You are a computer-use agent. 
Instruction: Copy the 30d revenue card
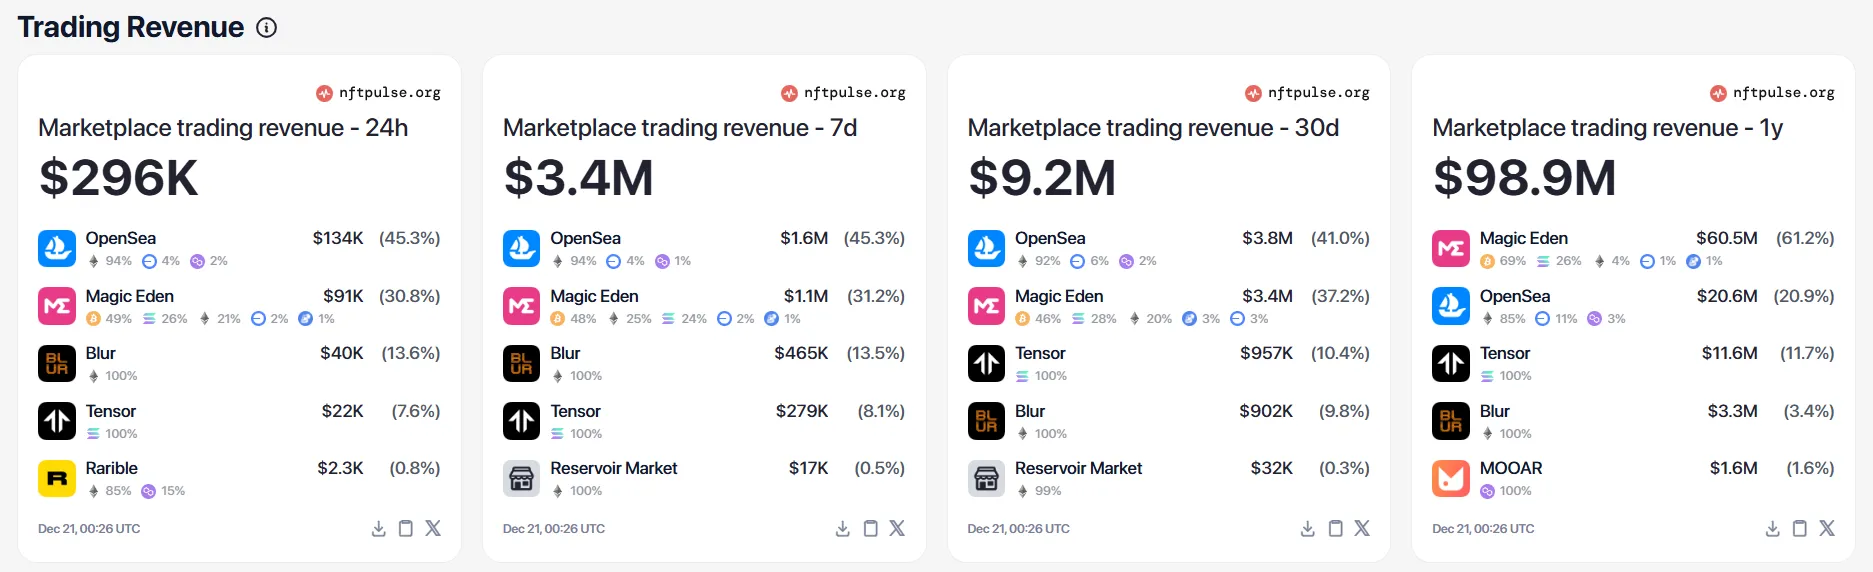[1335, 529]
